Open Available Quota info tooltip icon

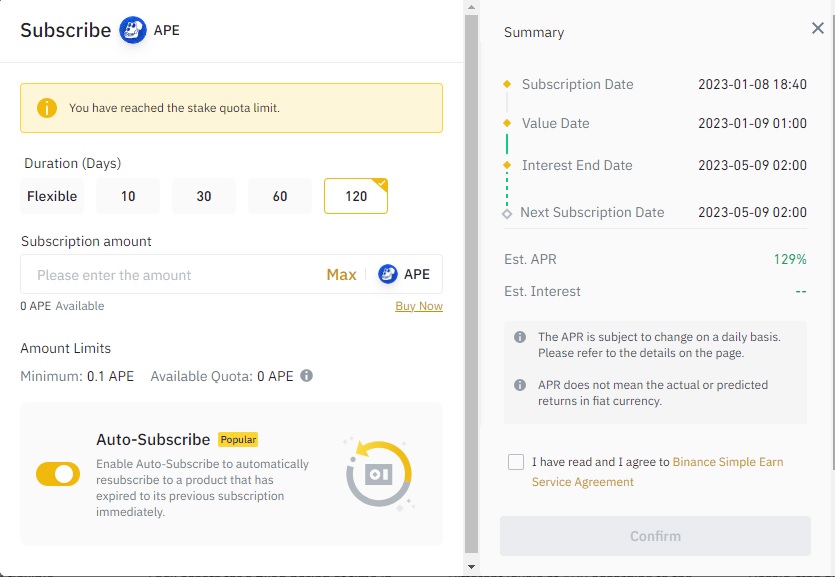[306, 375]
